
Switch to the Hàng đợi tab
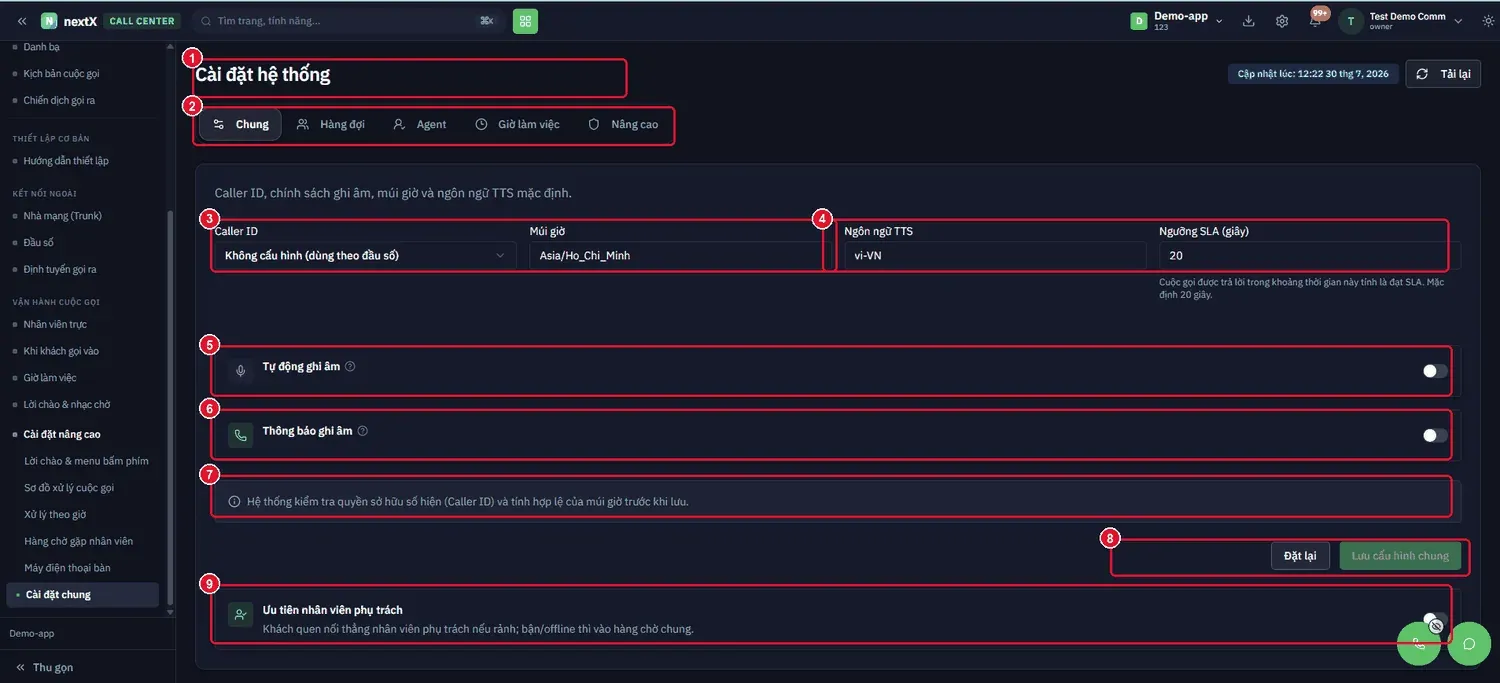[x=331, y=124]
